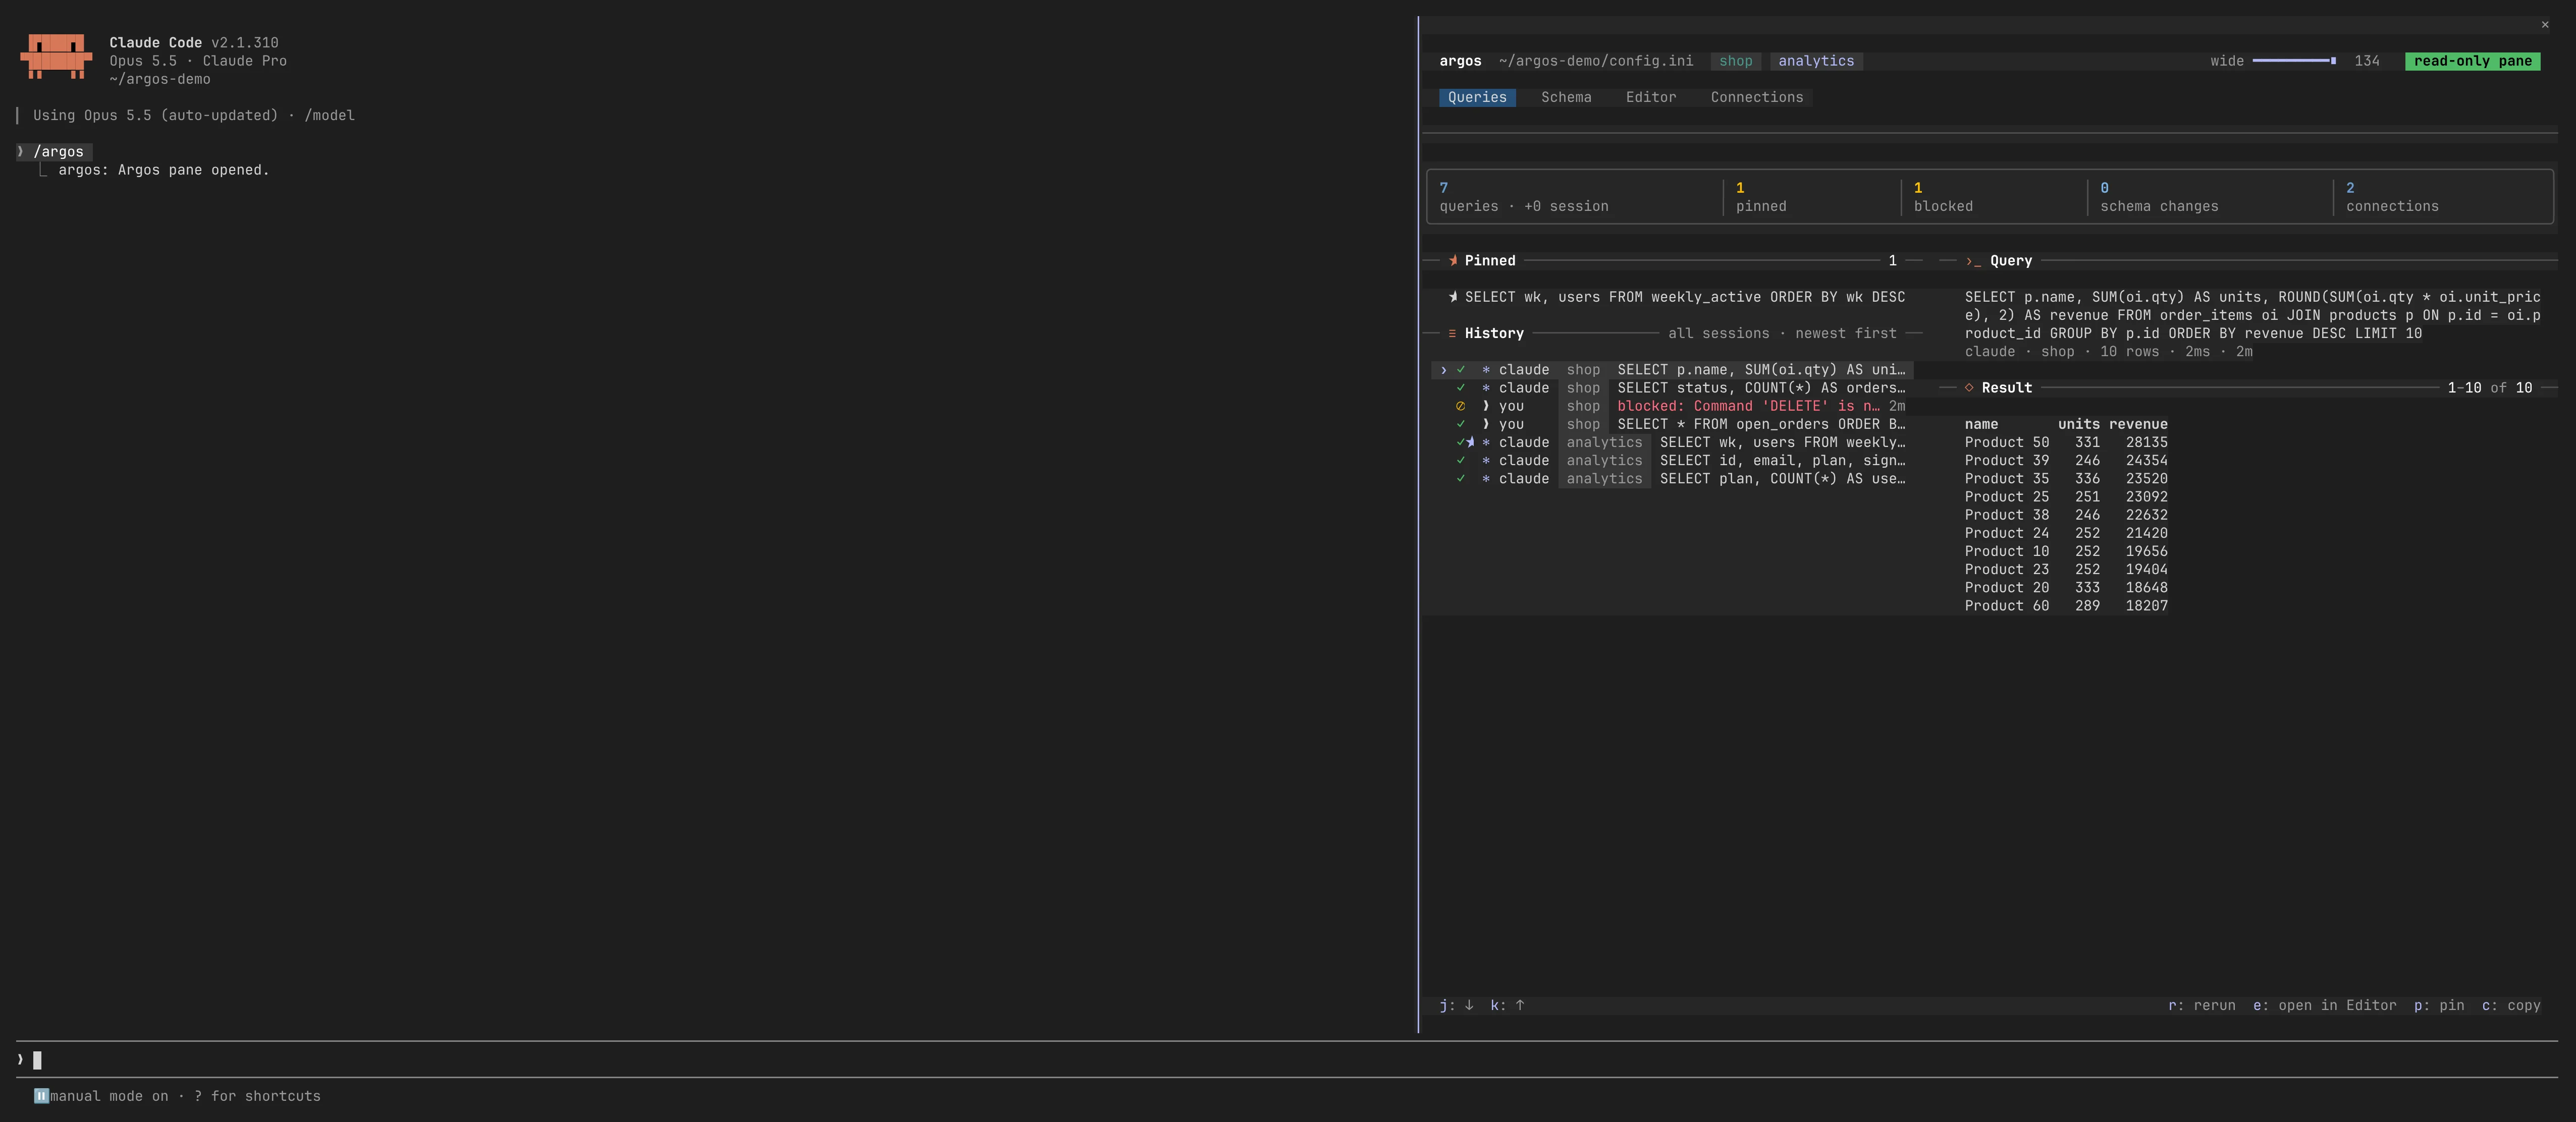Click the diamond icon beside Result heading
The height and width of the screenshot is (1122, 2576).
[1969, 388]
